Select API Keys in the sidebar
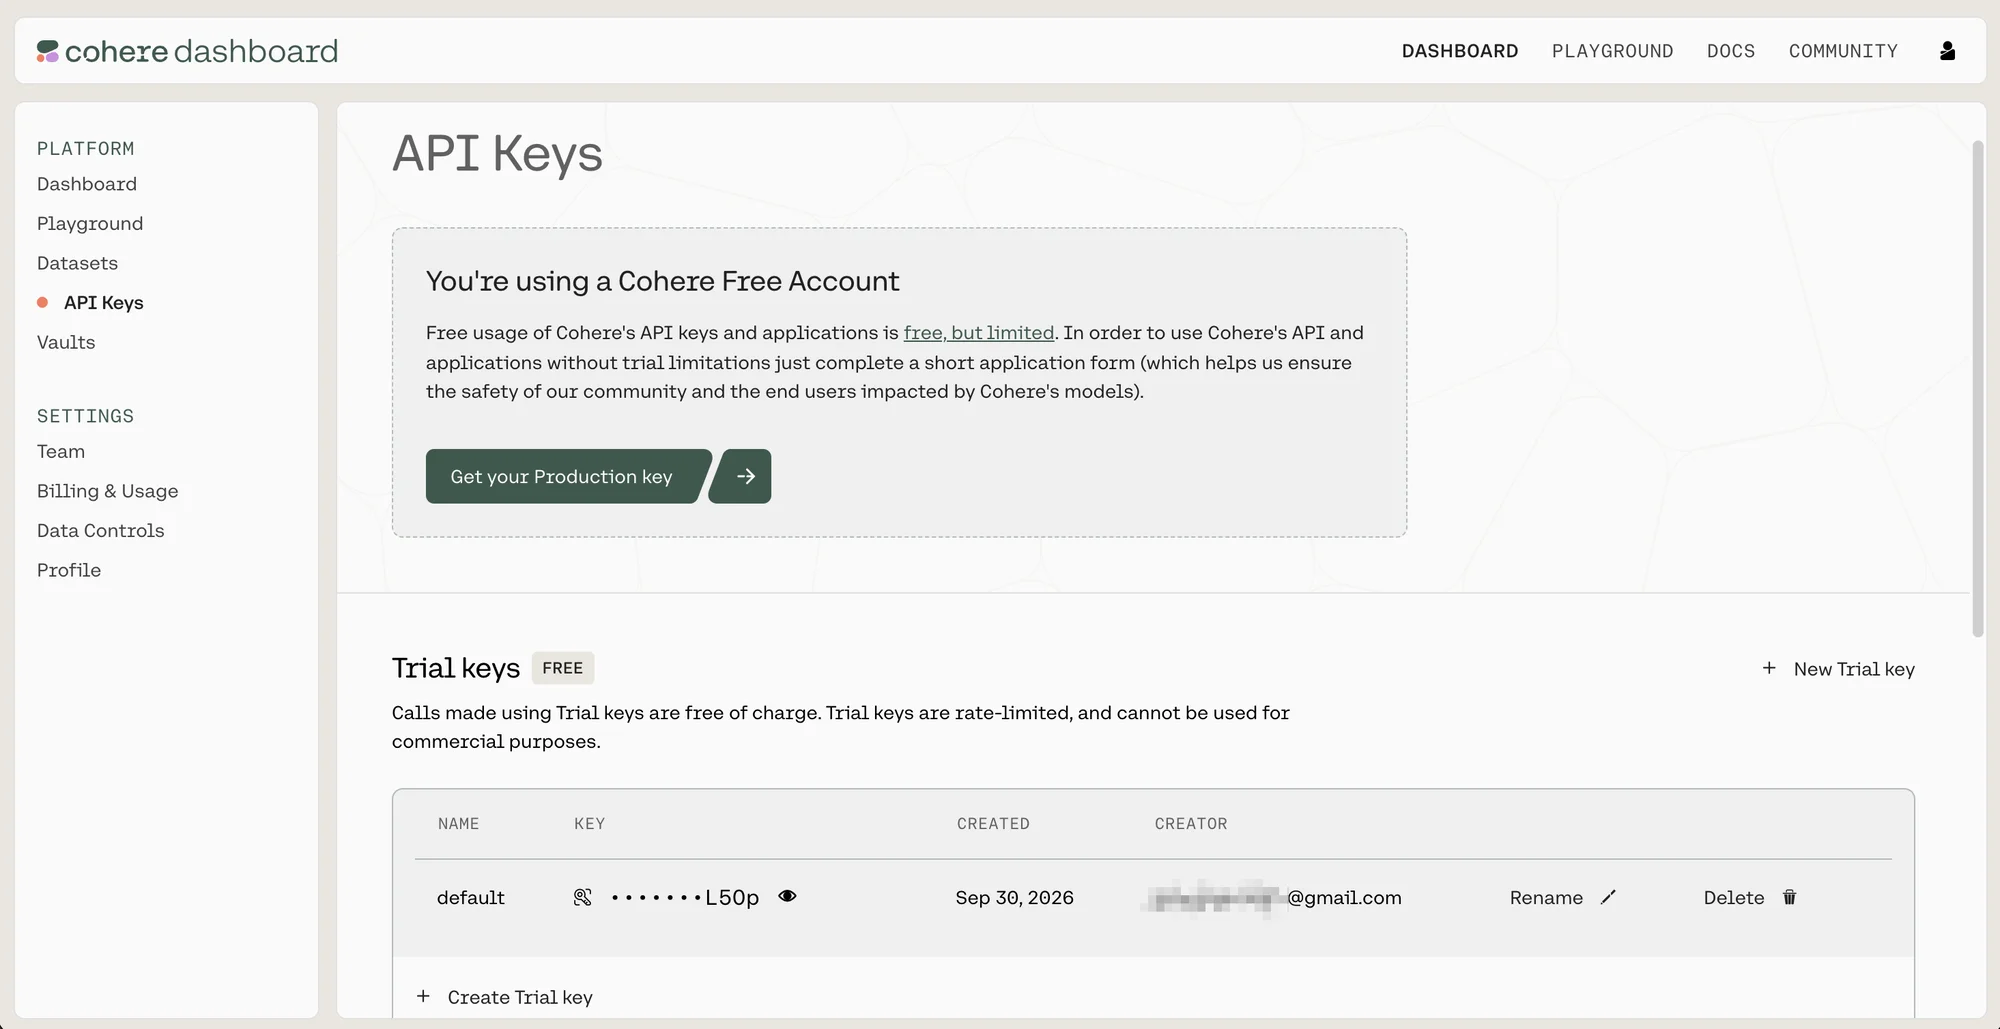The image size is (2000, 1029). coord(103,303)
